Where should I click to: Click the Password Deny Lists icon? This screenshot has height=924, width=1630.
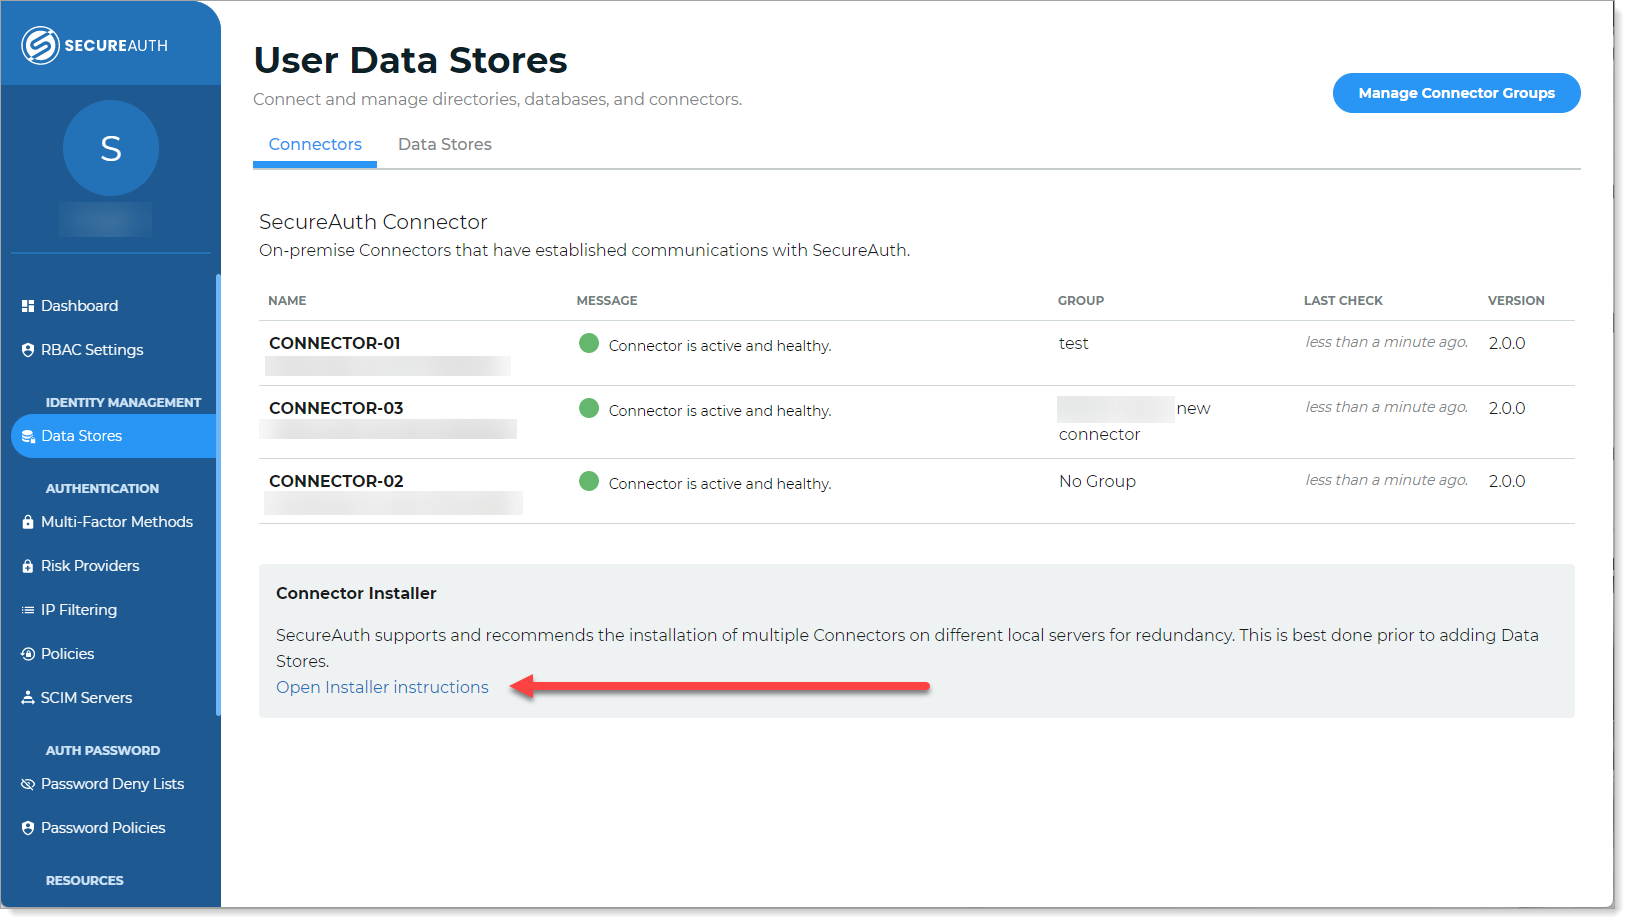(28, 784)
